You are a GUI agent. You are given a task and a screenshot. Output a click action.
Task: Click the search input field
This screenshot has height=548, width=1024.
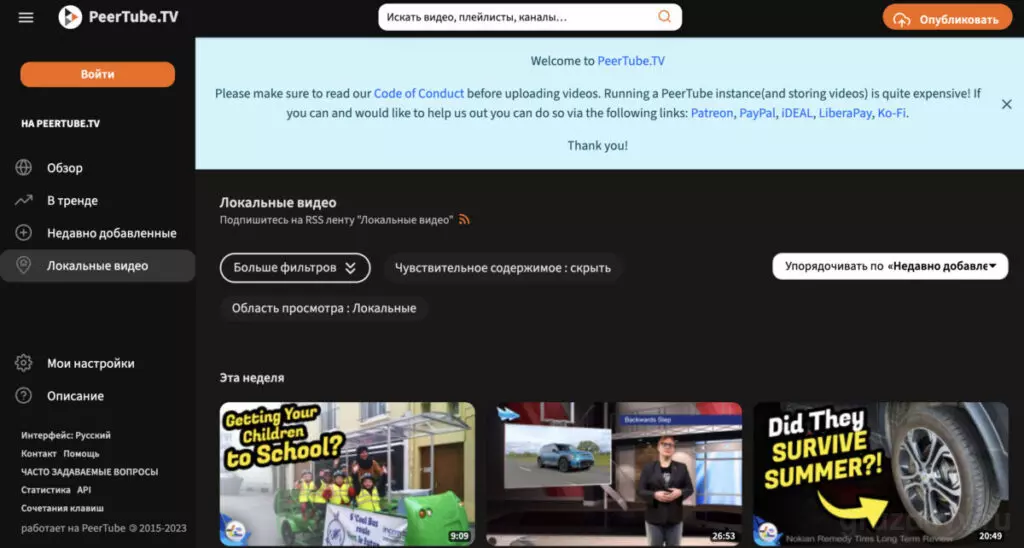519,17
